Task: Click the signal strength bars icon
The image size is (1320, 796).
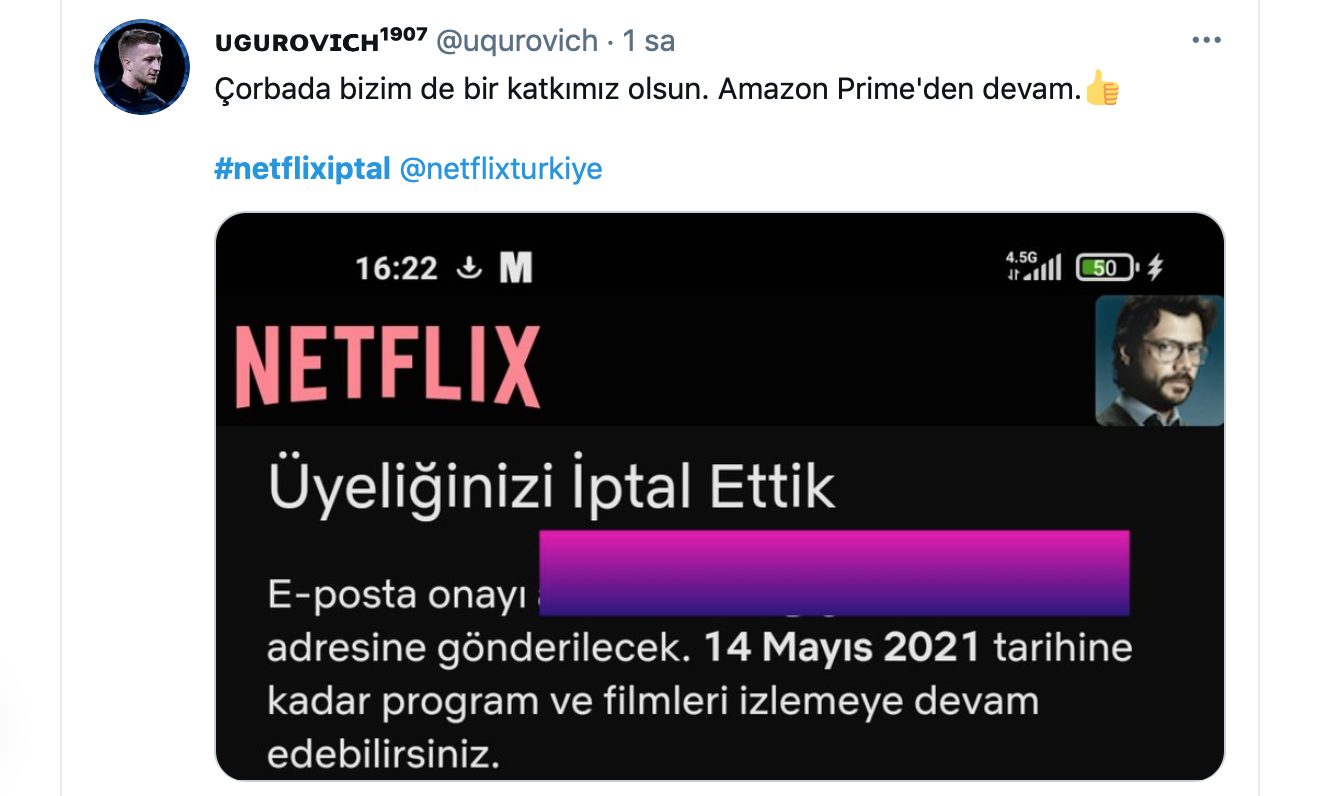Action: click(1047, 267)
